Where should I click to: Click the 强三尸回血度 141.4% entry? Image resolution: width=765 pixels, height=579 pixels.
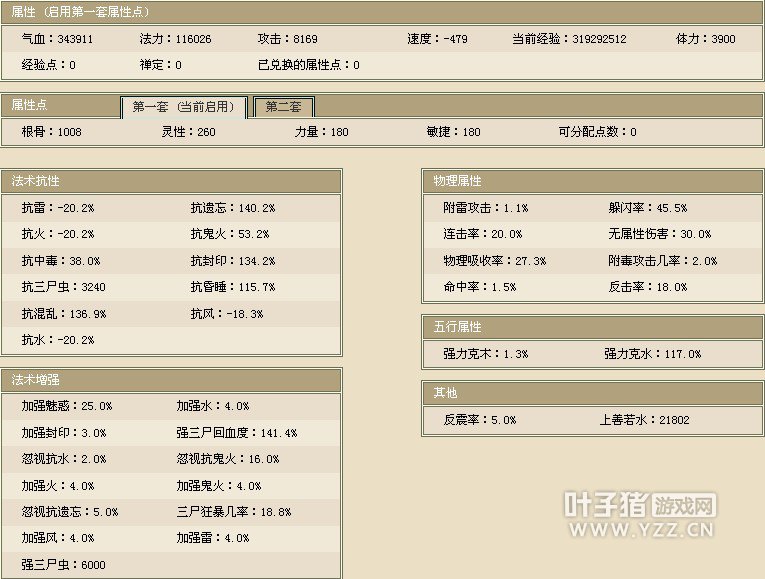coord(237,433)
